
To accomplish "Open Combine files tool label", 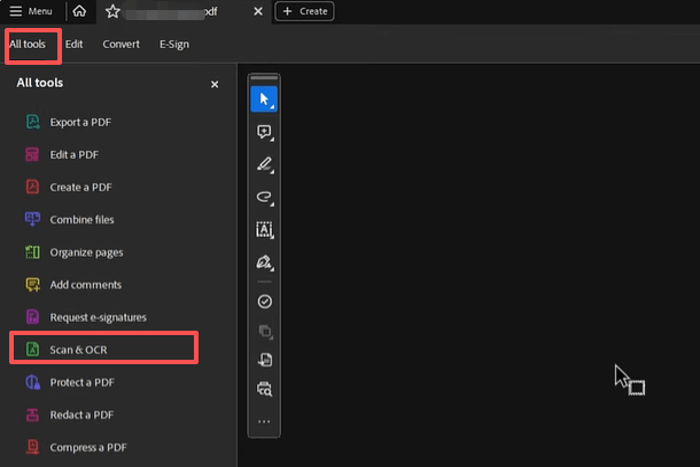I will 82,220.
